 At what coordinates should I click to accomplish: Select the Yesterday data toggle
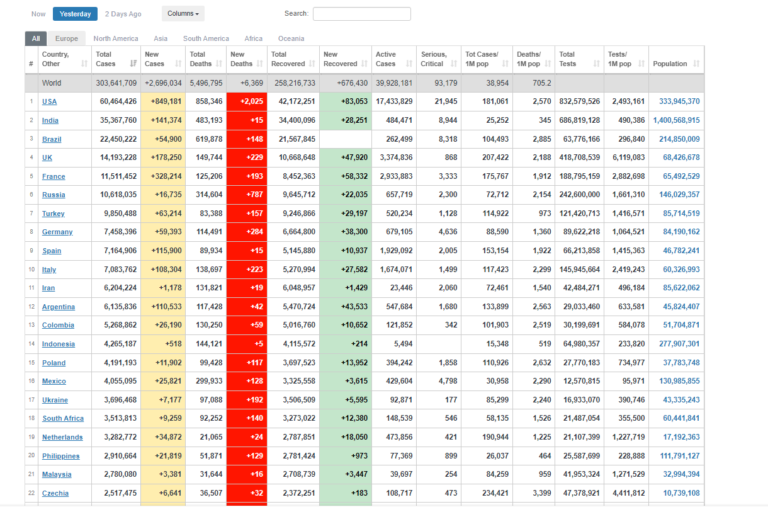(75, 14)
